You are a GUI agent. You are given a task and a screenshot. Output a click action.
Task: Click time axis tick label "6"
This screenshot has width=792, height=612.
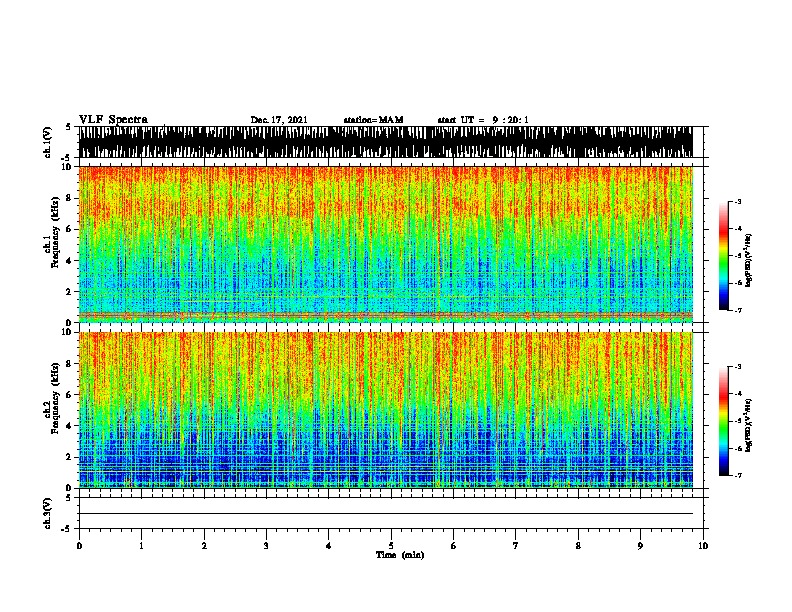click(454, 546)
